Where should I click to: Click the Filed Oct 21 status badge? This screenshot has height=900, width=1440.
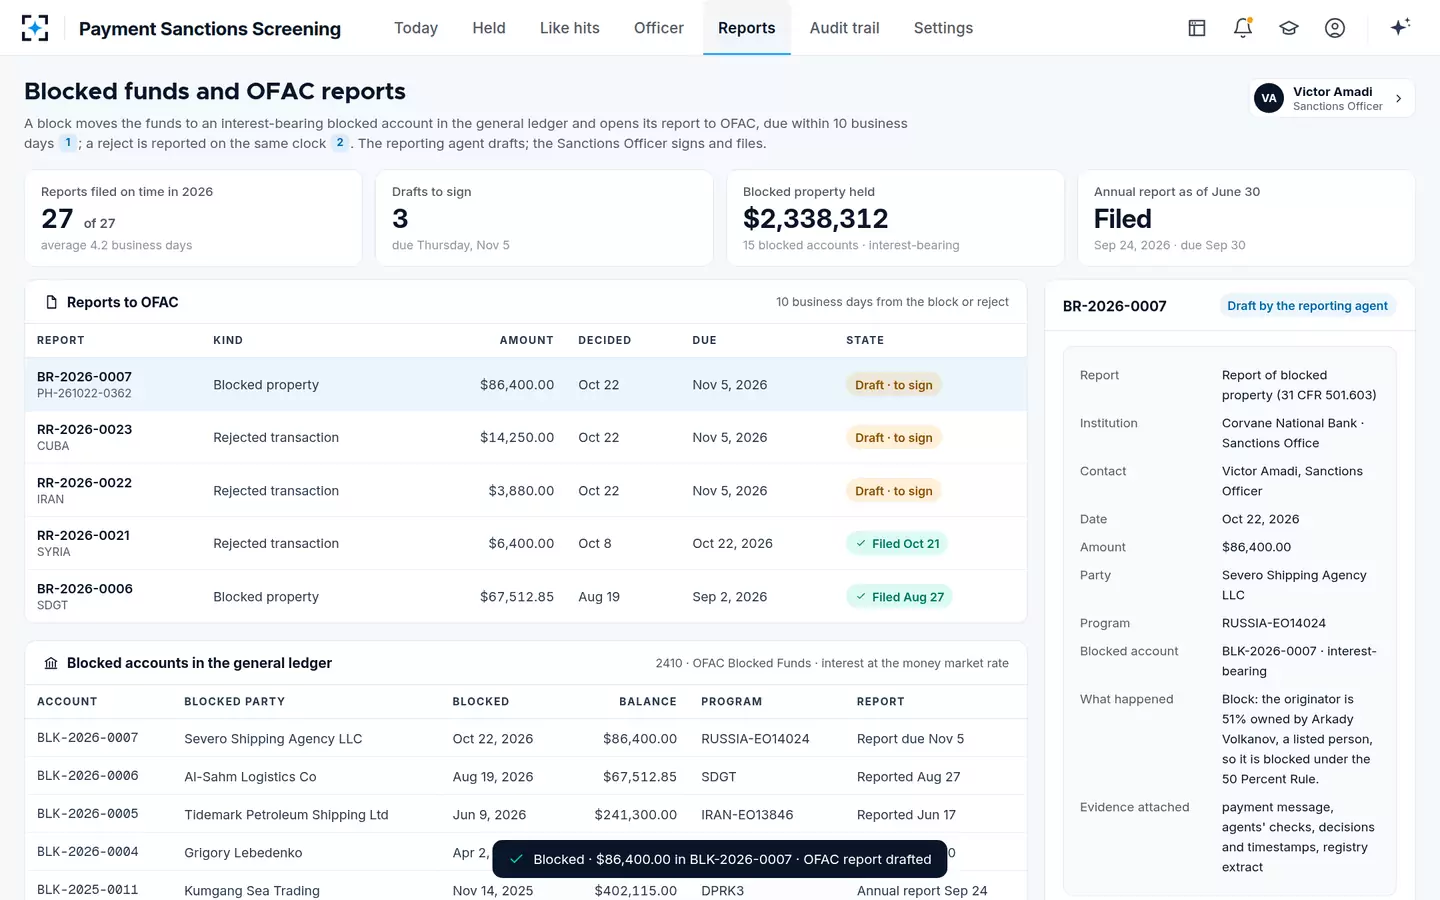897,544
